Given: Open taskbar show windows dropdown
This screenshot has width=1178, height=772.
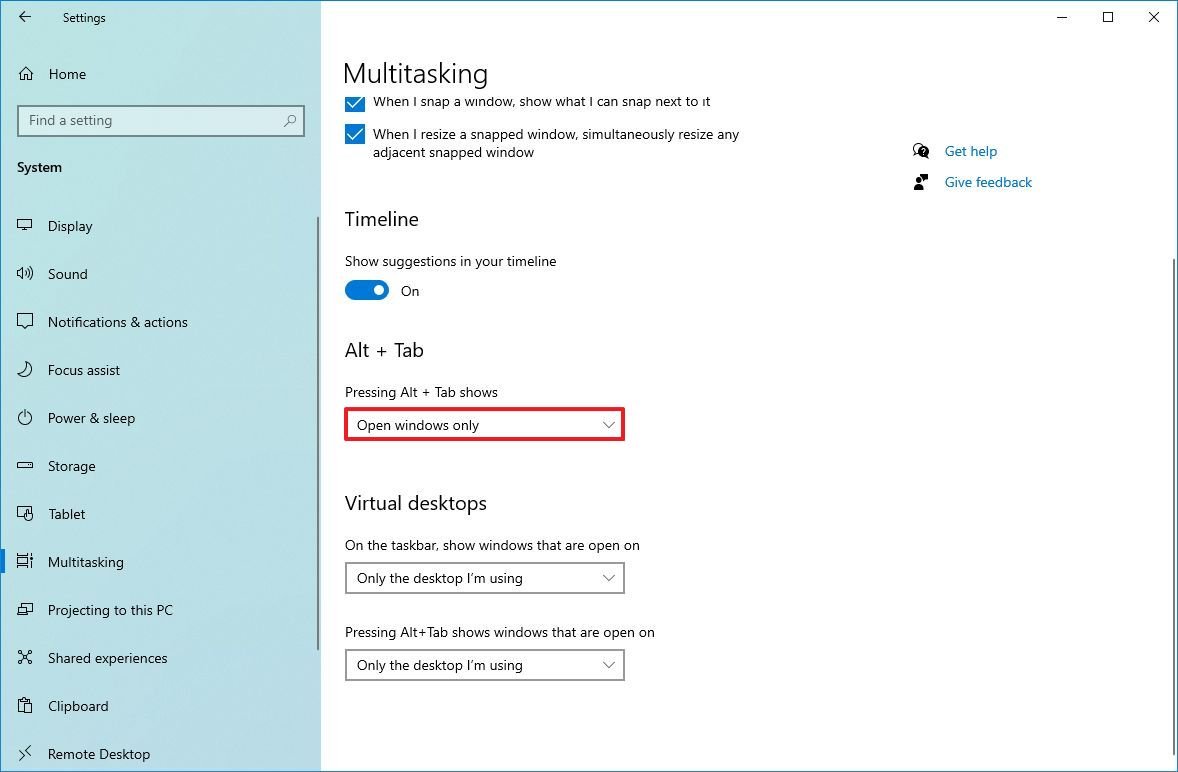Looking at the screenshot, I should [x=485, y=578].
